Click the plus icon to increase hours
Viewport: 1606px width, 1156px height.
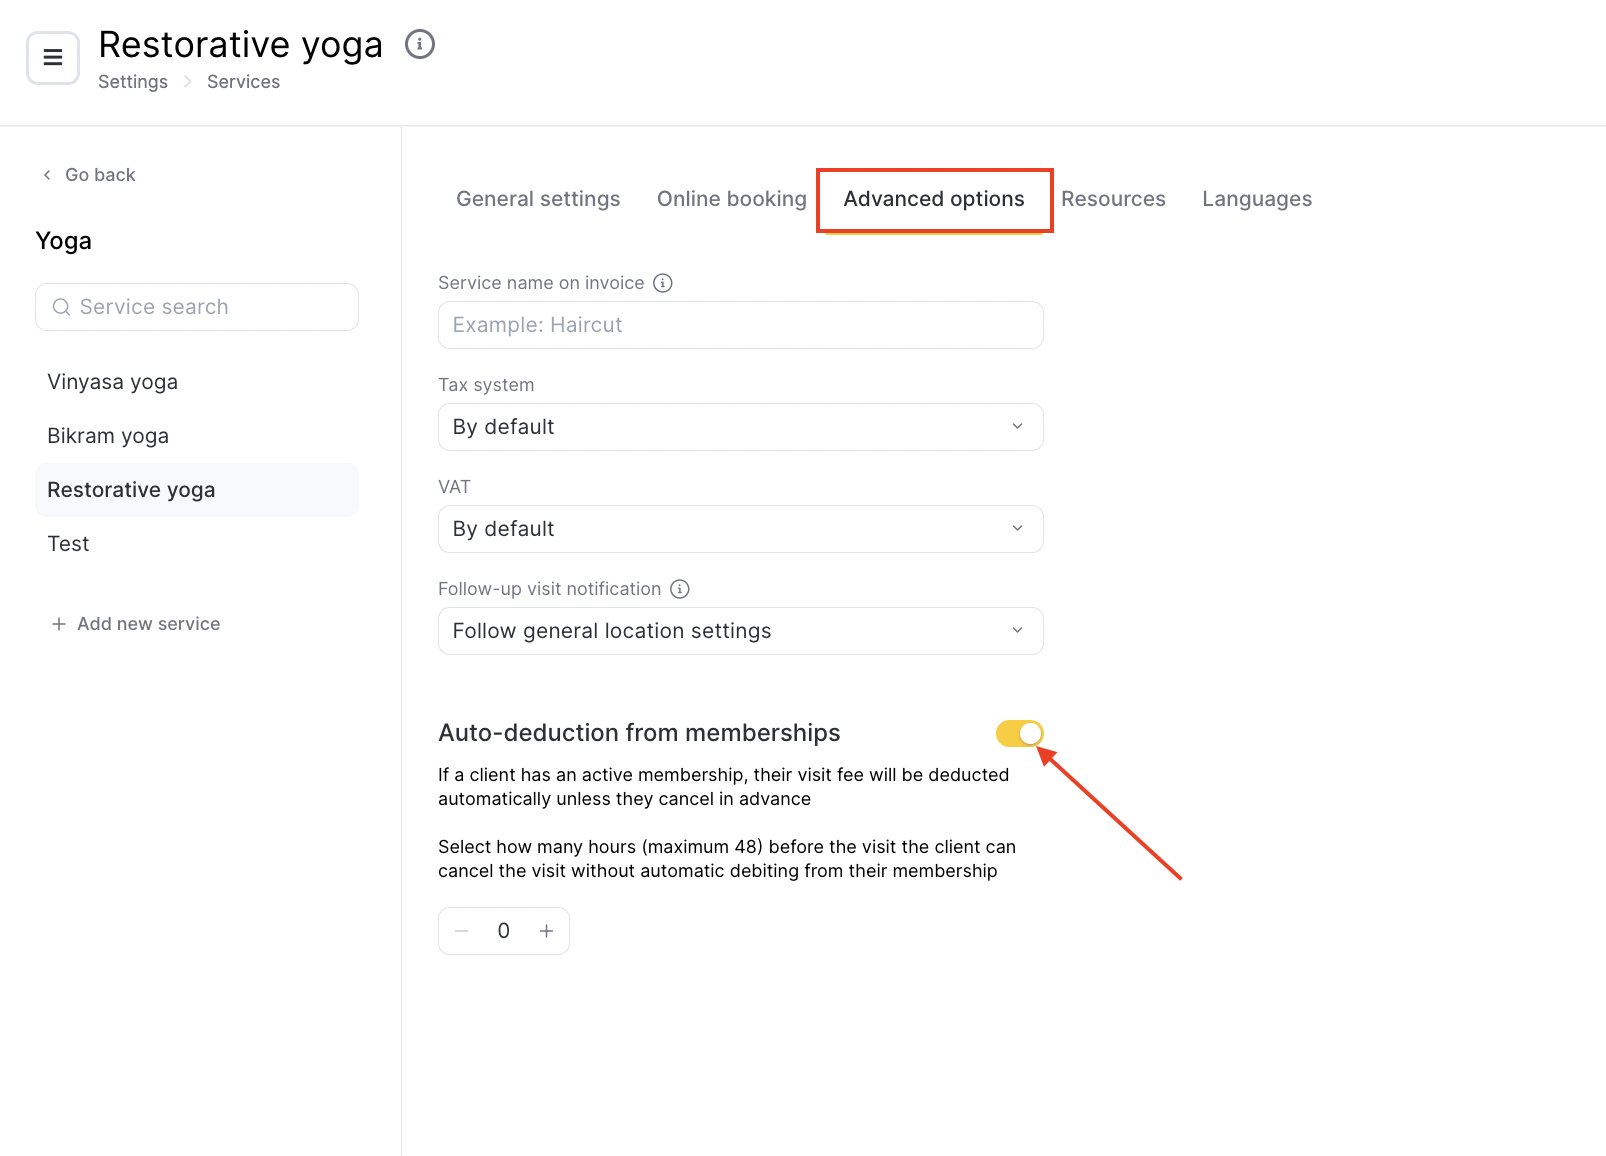coord(547,931)
